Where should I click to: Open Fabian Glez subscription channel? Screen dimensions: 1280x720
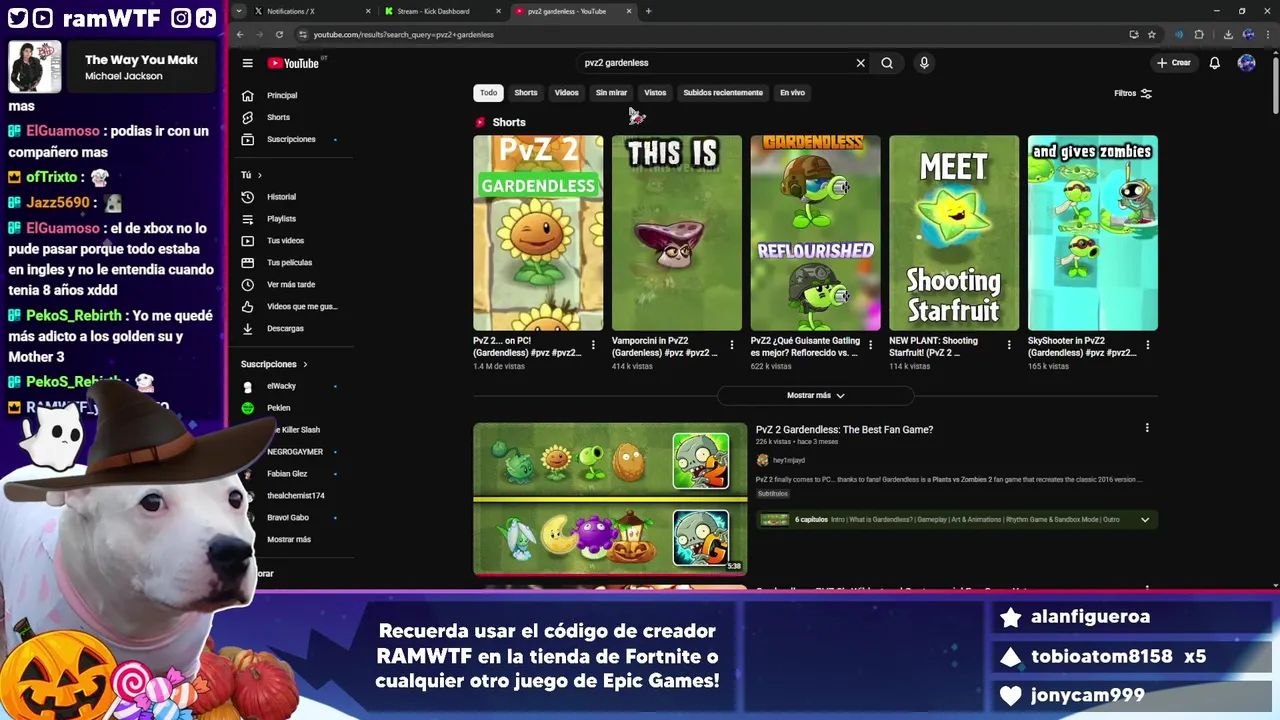287,474
